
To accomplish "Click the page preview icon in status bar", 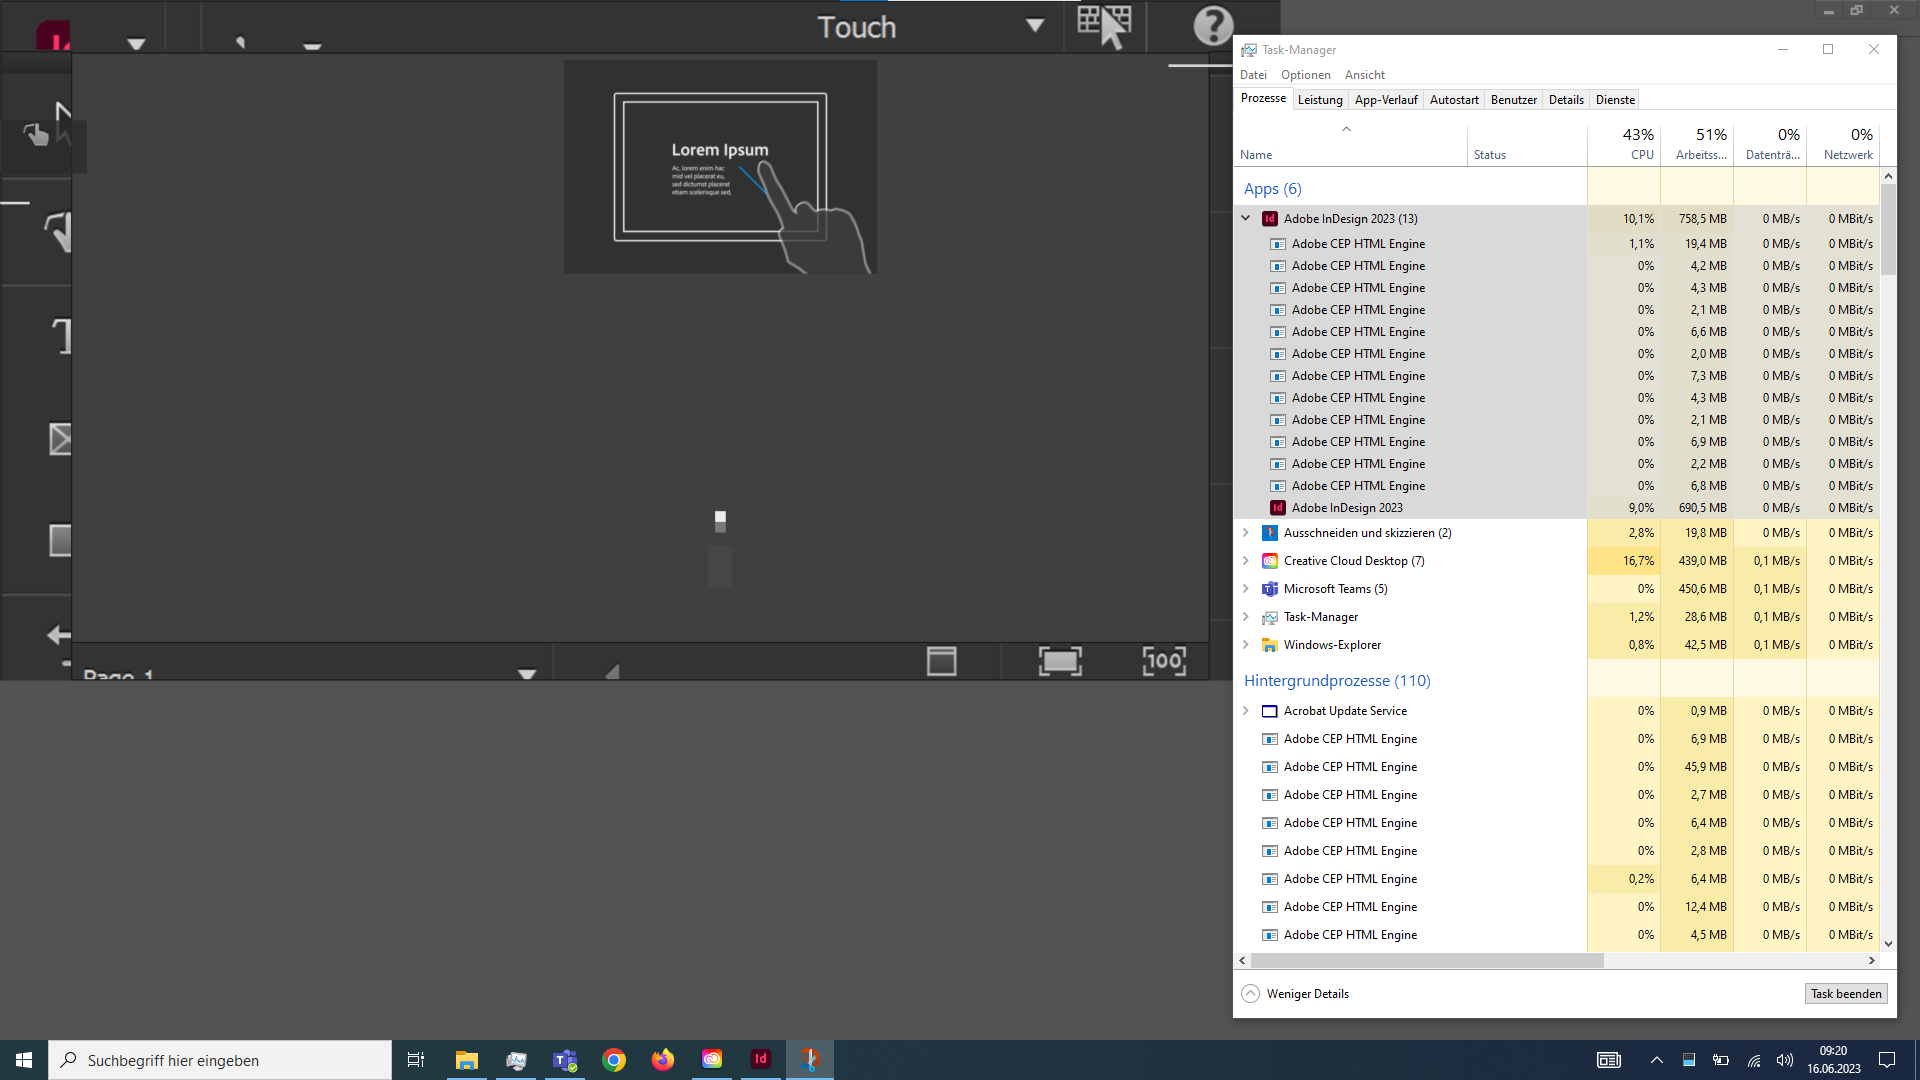I will click(940, 660).
